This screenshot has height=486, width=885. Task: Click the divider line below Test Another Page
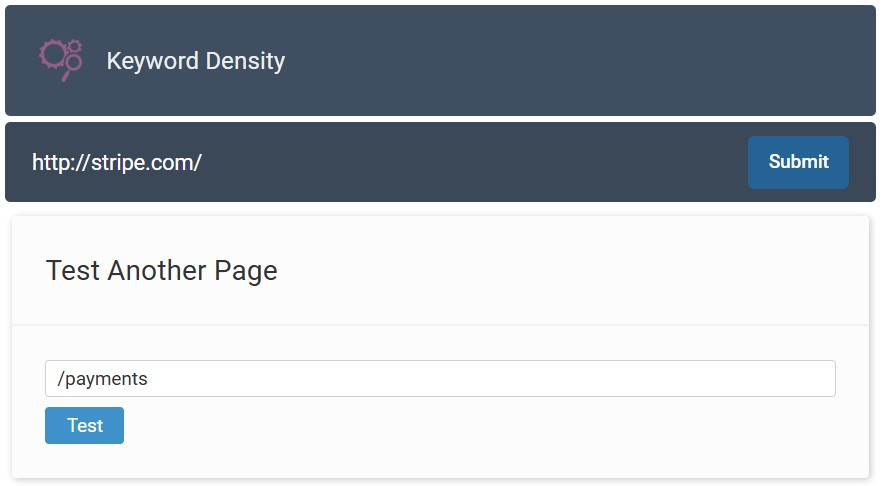point(440,325)
